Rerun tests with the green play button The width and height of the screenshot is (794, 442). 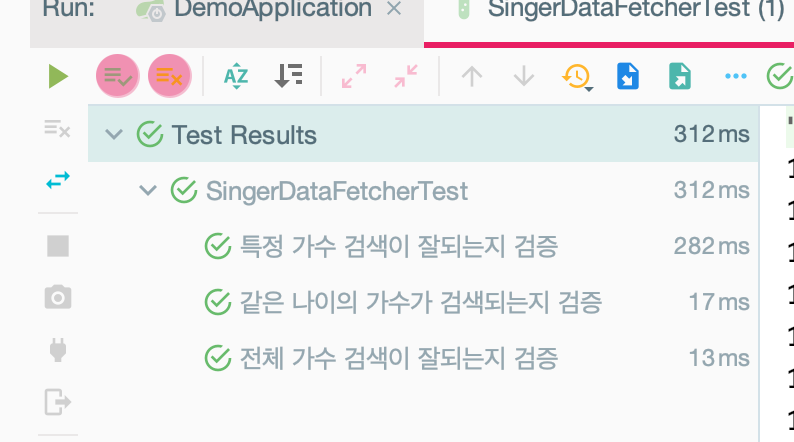(58, 76)
